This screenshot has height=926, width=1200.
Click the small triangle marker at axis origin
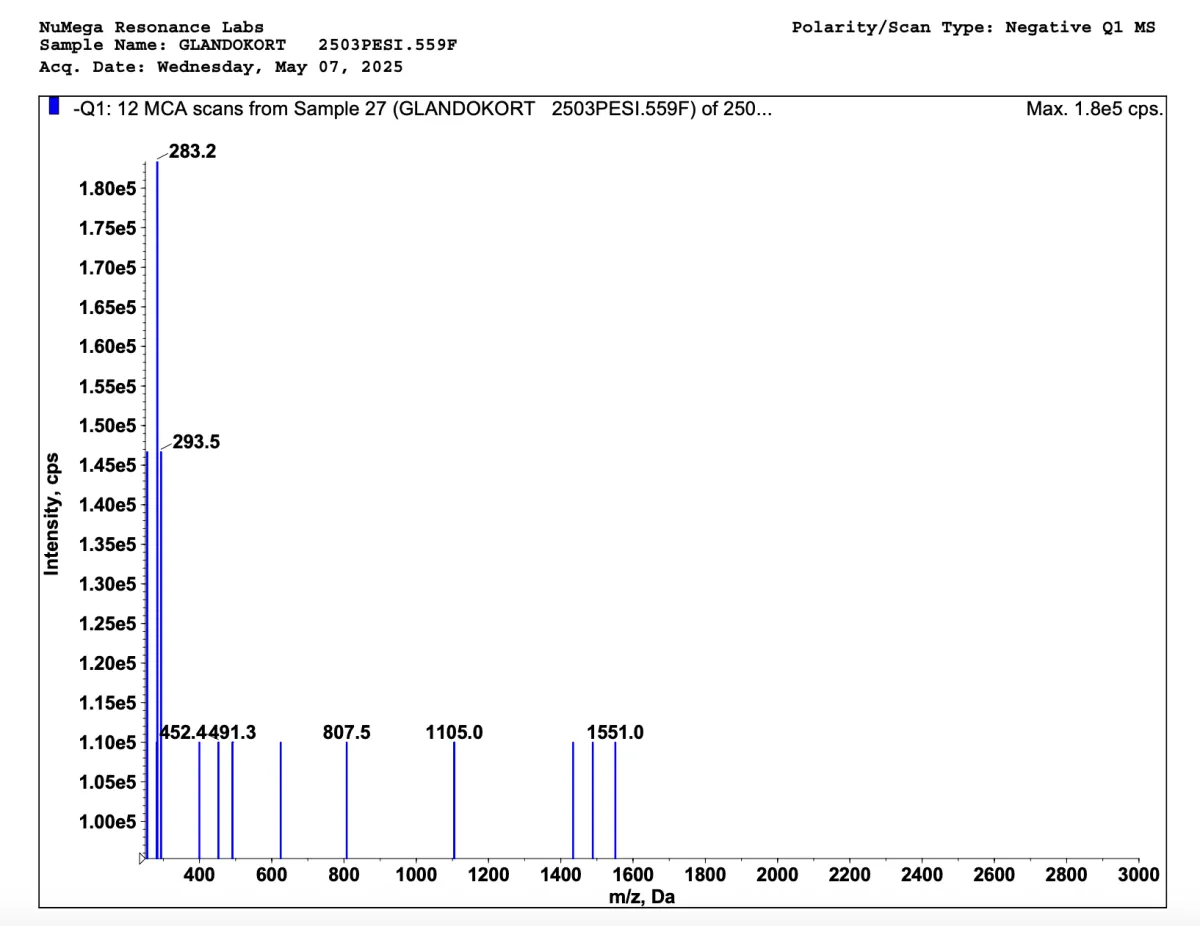(142, 858)
